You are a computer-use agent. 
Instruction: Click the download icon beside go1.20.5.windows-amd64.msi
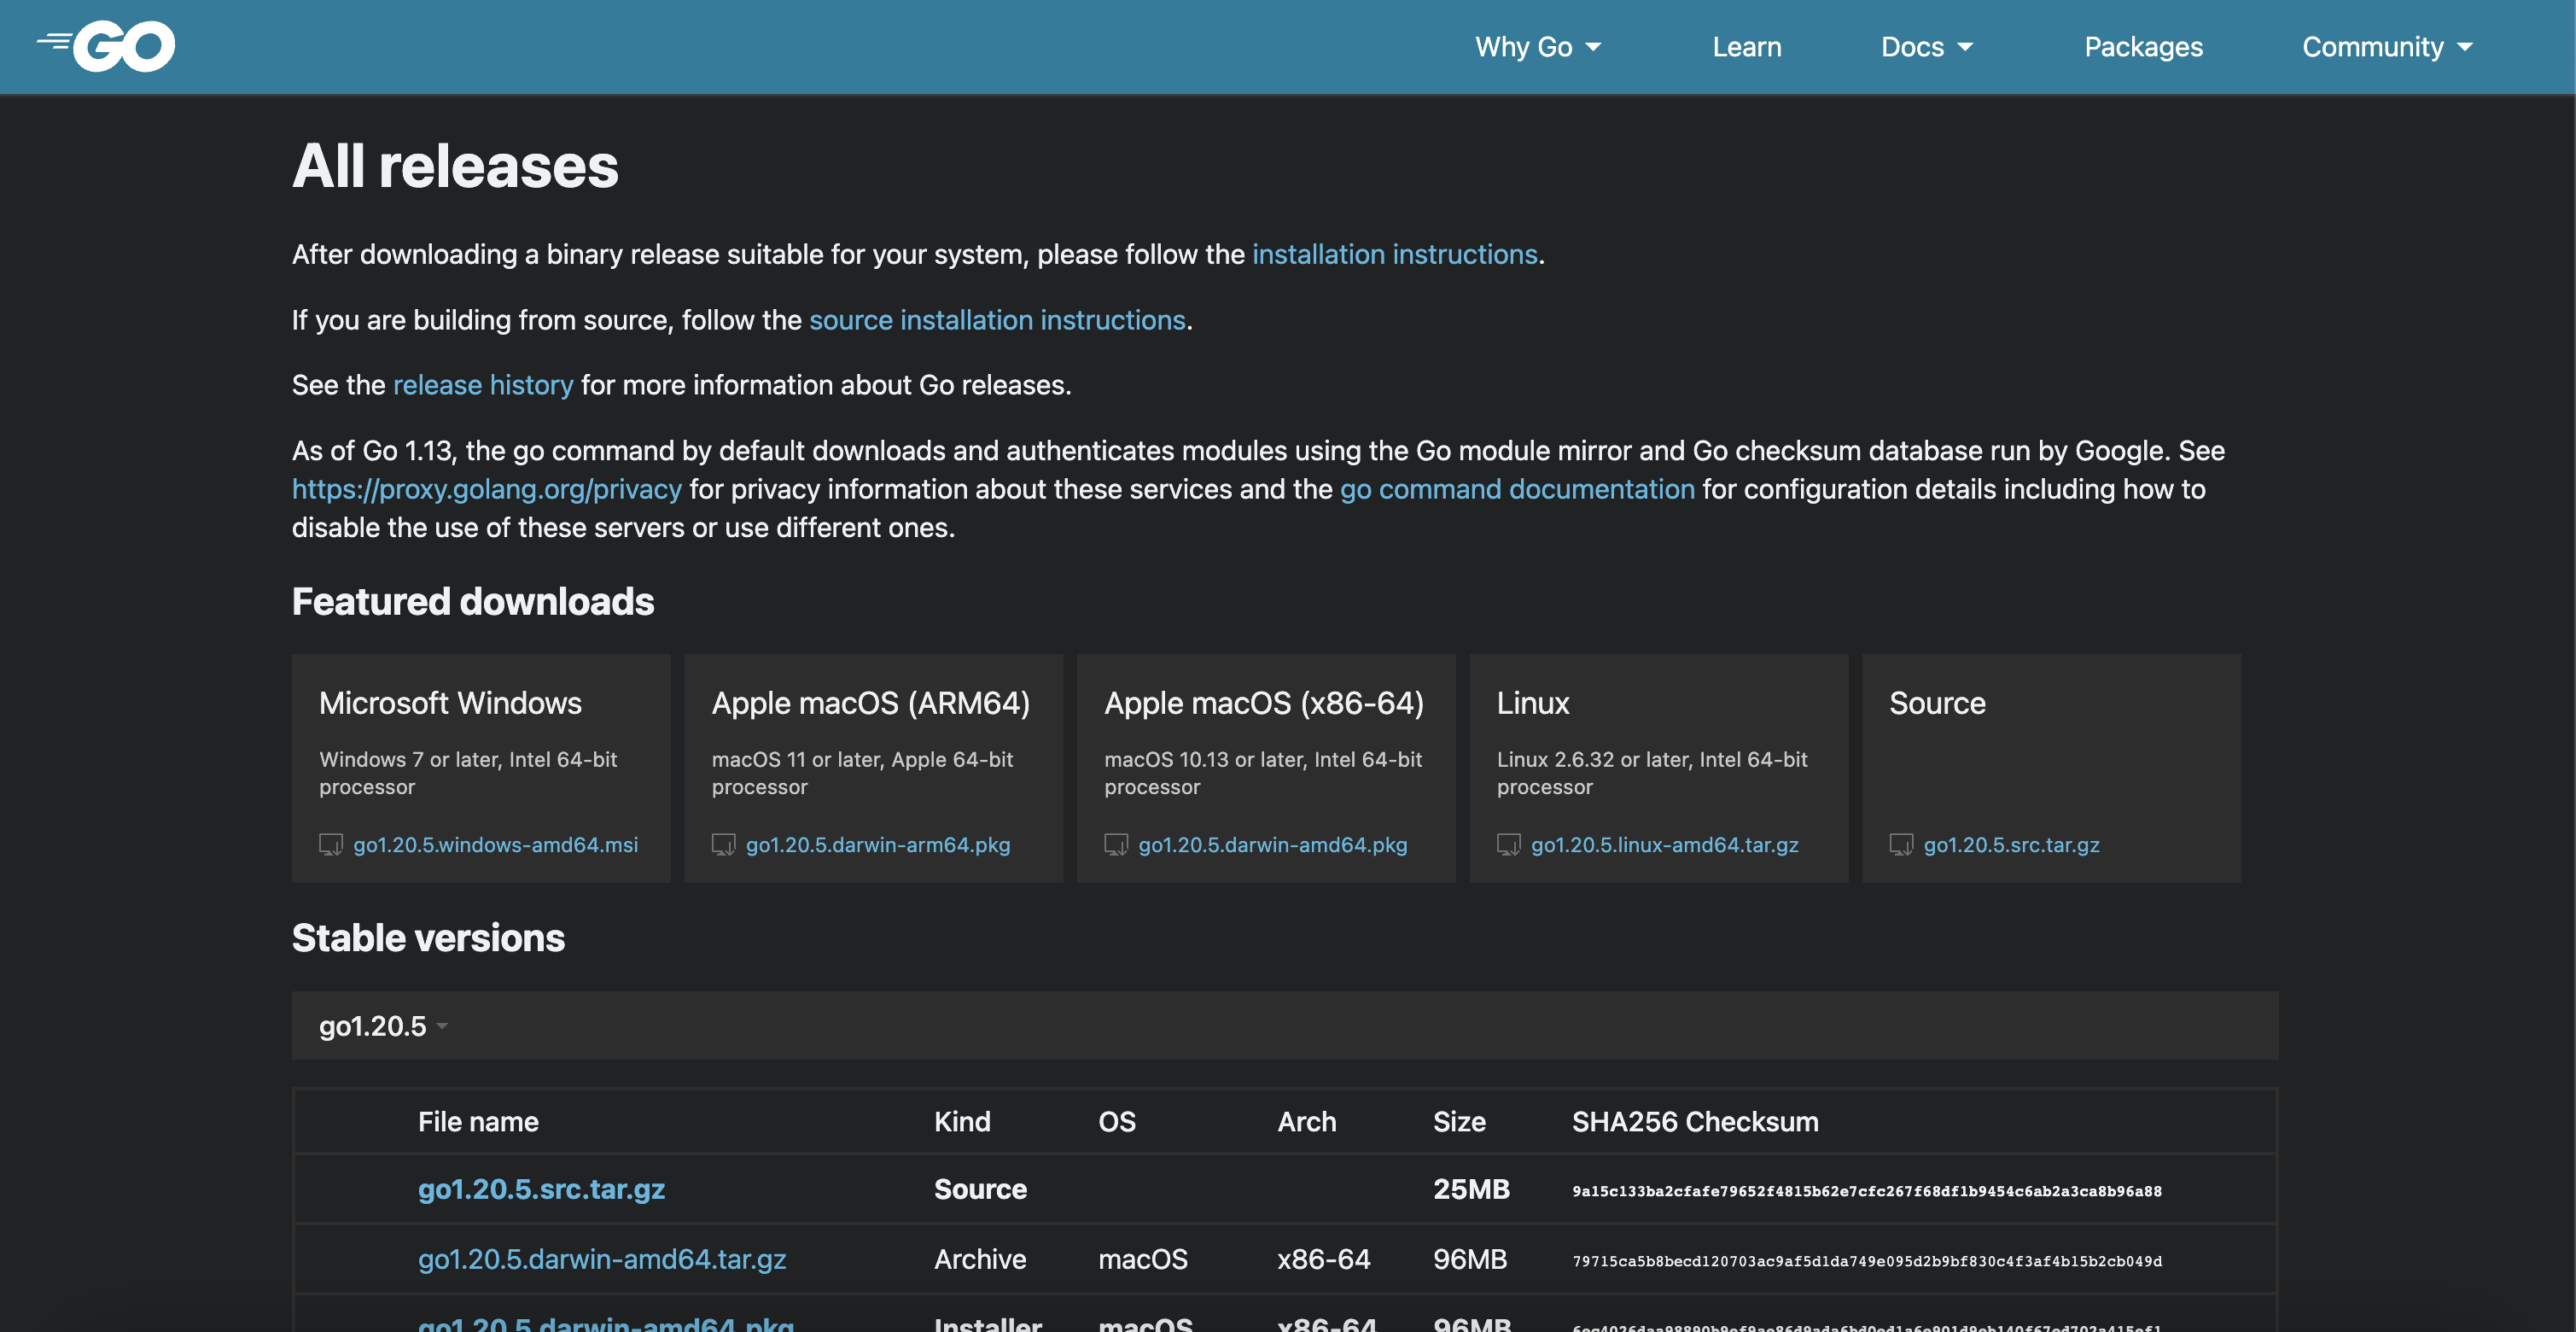[331, 845]
